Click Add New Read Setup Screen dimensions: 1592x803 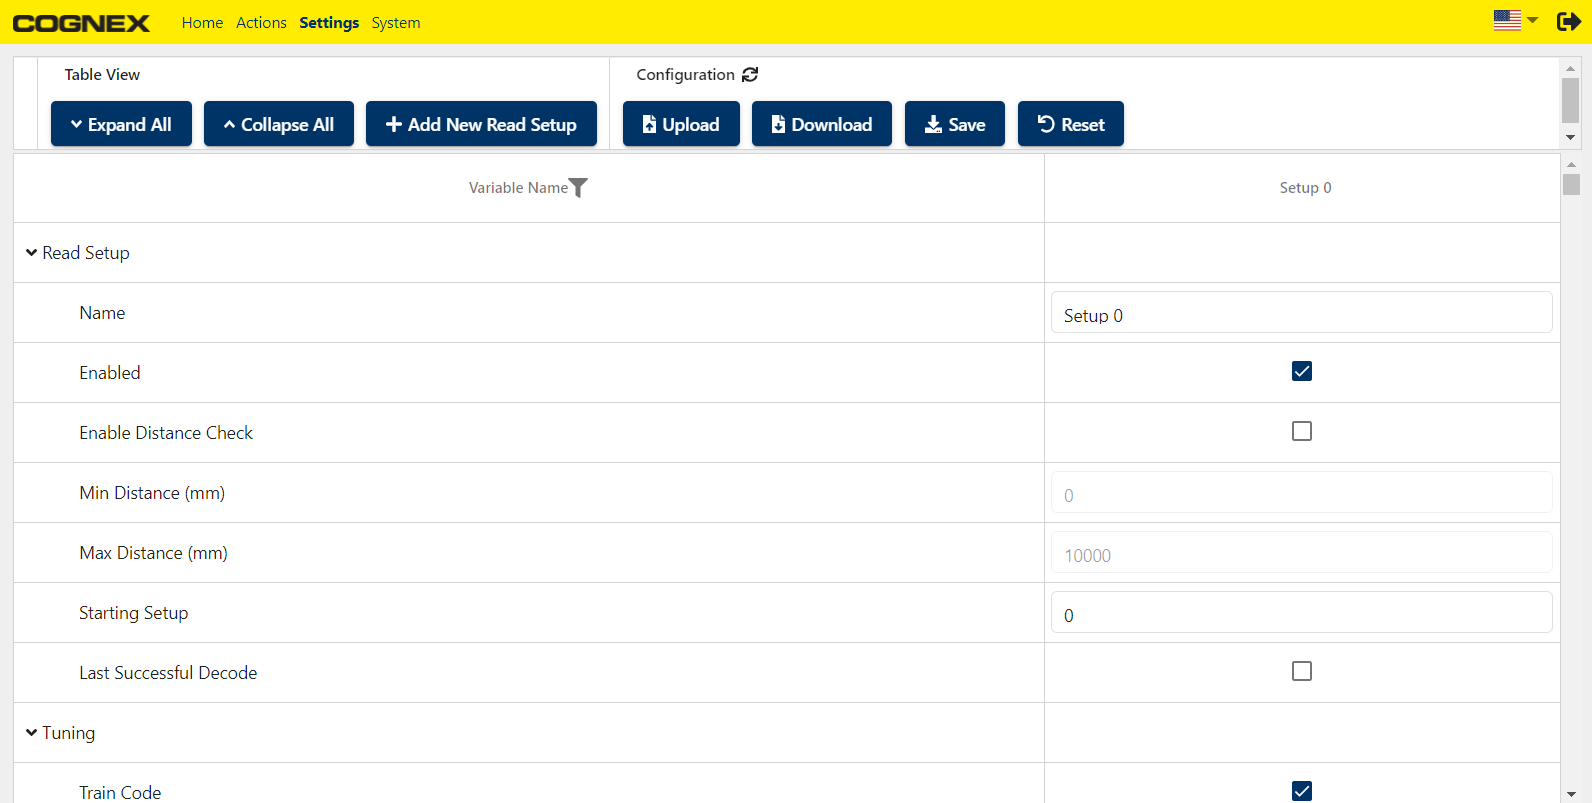(481, 124)
